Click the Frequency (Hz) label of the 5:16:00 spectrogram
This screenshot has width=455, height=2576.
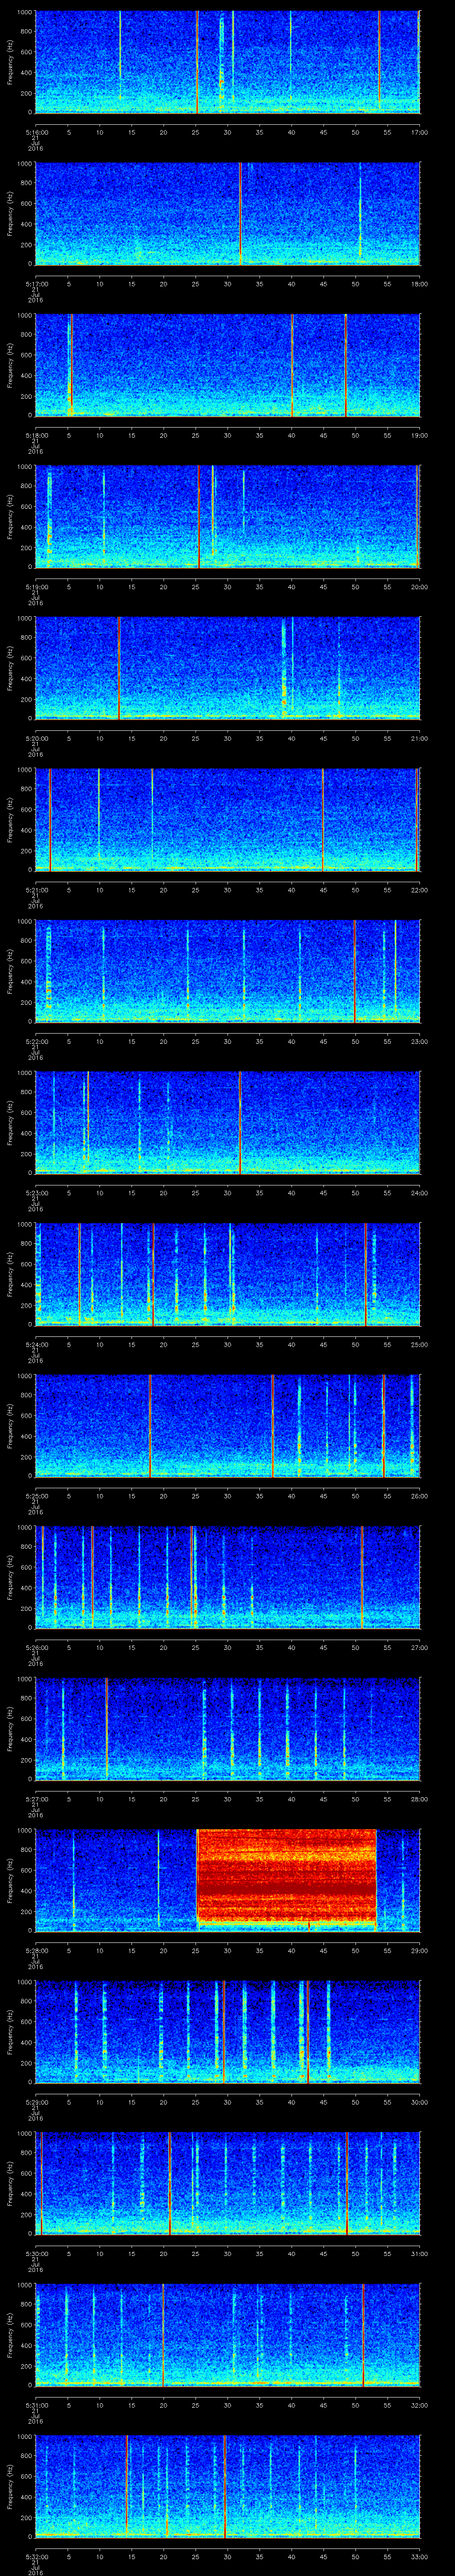point(10,62)
